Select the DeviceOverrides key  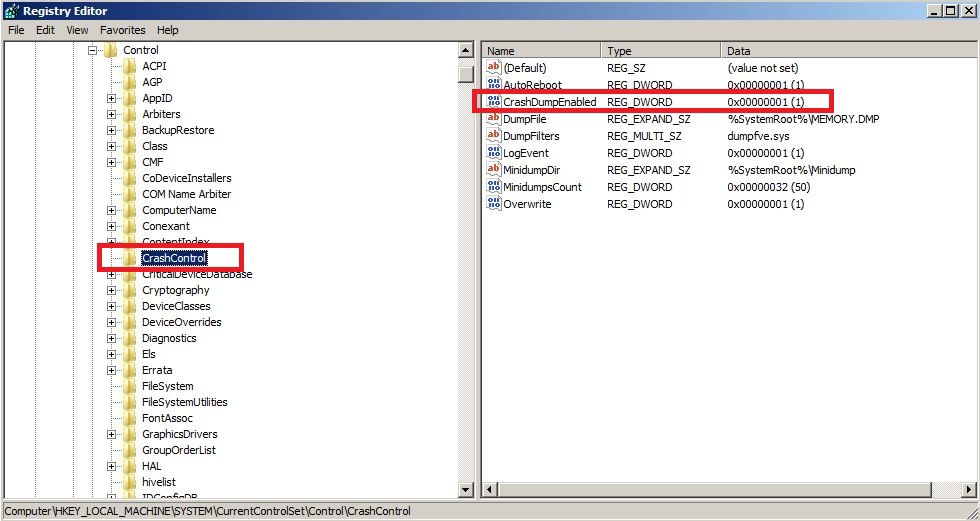181,322
